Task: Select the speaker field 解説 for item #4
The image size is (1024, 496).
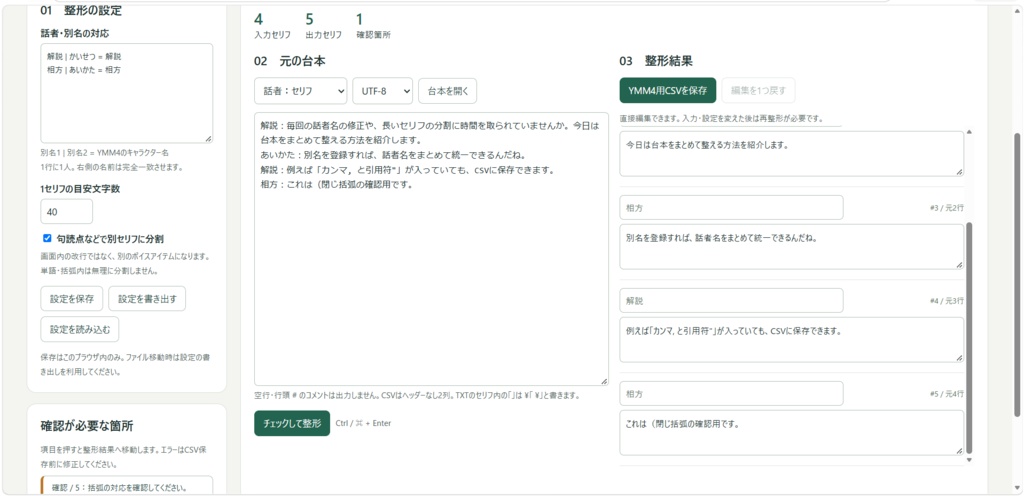Action: 731,300
